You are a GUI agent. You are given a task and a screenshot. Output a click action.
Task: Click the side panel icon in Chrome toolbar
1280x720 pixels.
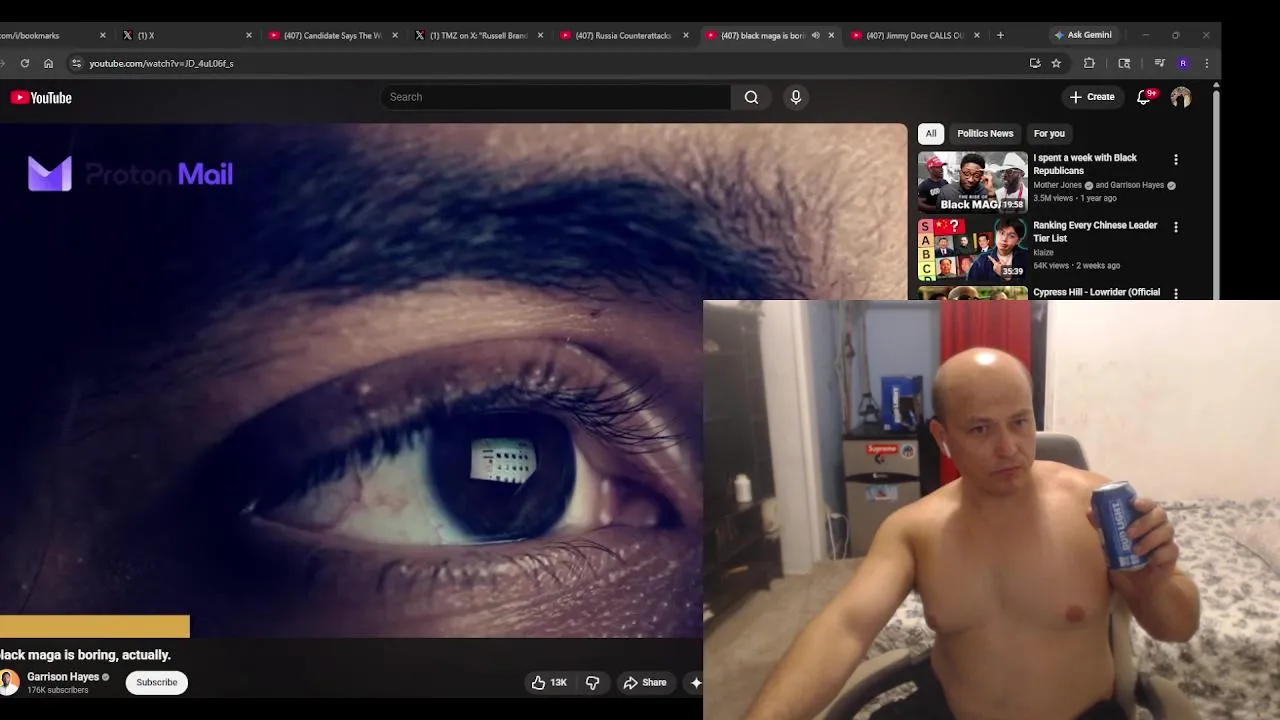point(1124,63)
